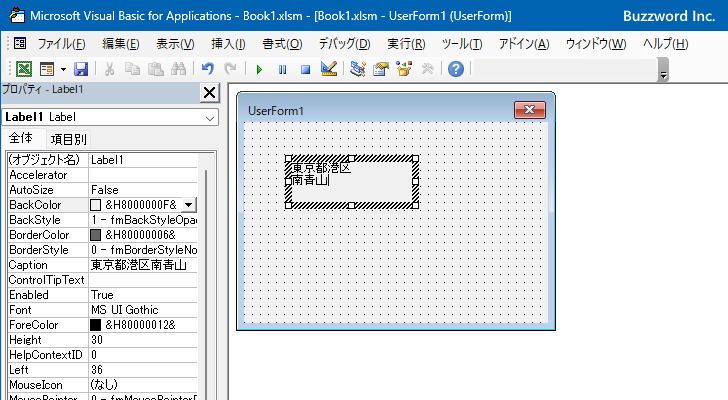Open the ファイル(F) menu
The image size is (728, 400).
click(61, 44)
